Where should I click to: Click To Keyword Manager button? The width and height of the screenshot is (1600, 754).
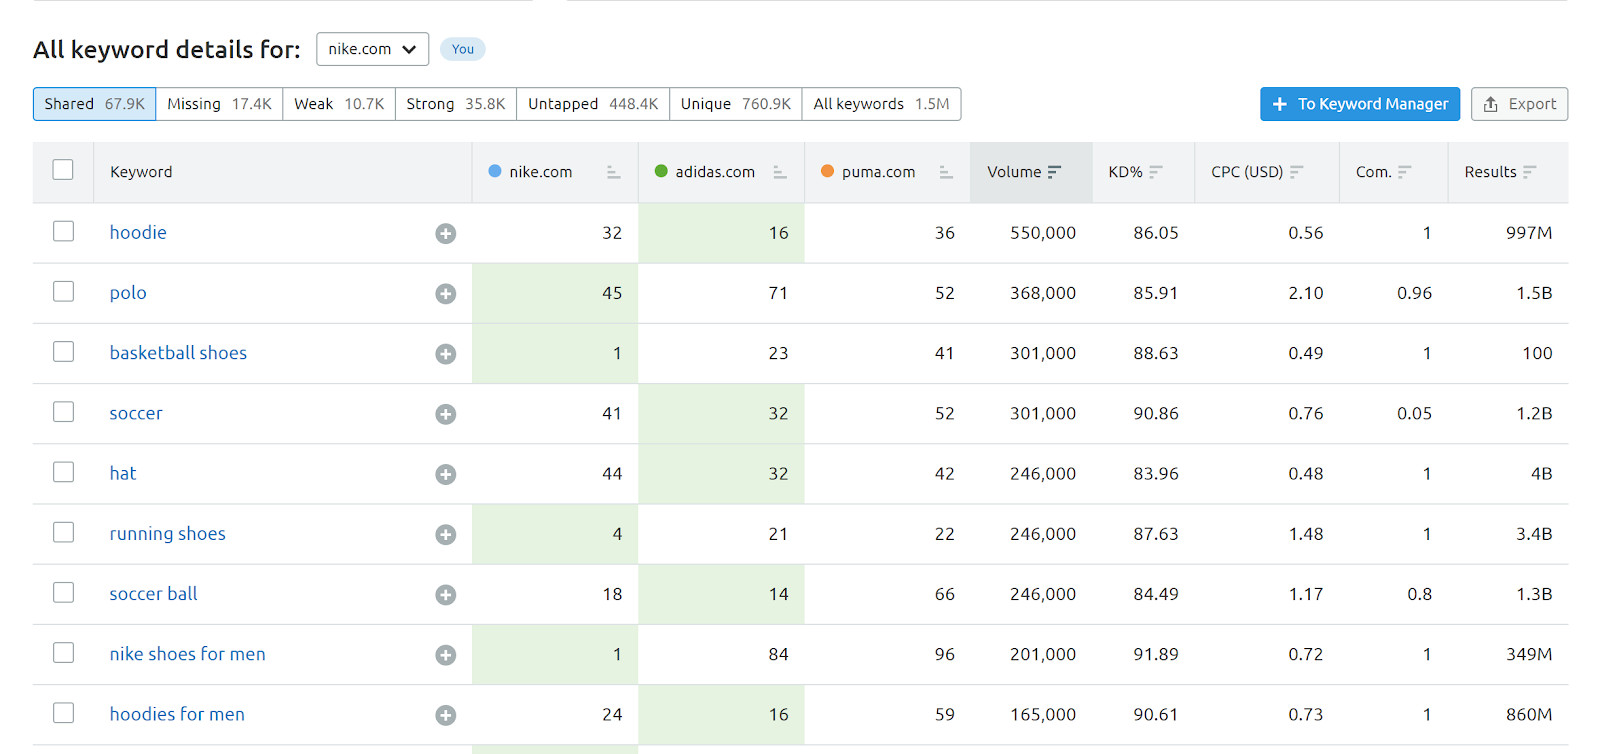tap(1360, 104)
